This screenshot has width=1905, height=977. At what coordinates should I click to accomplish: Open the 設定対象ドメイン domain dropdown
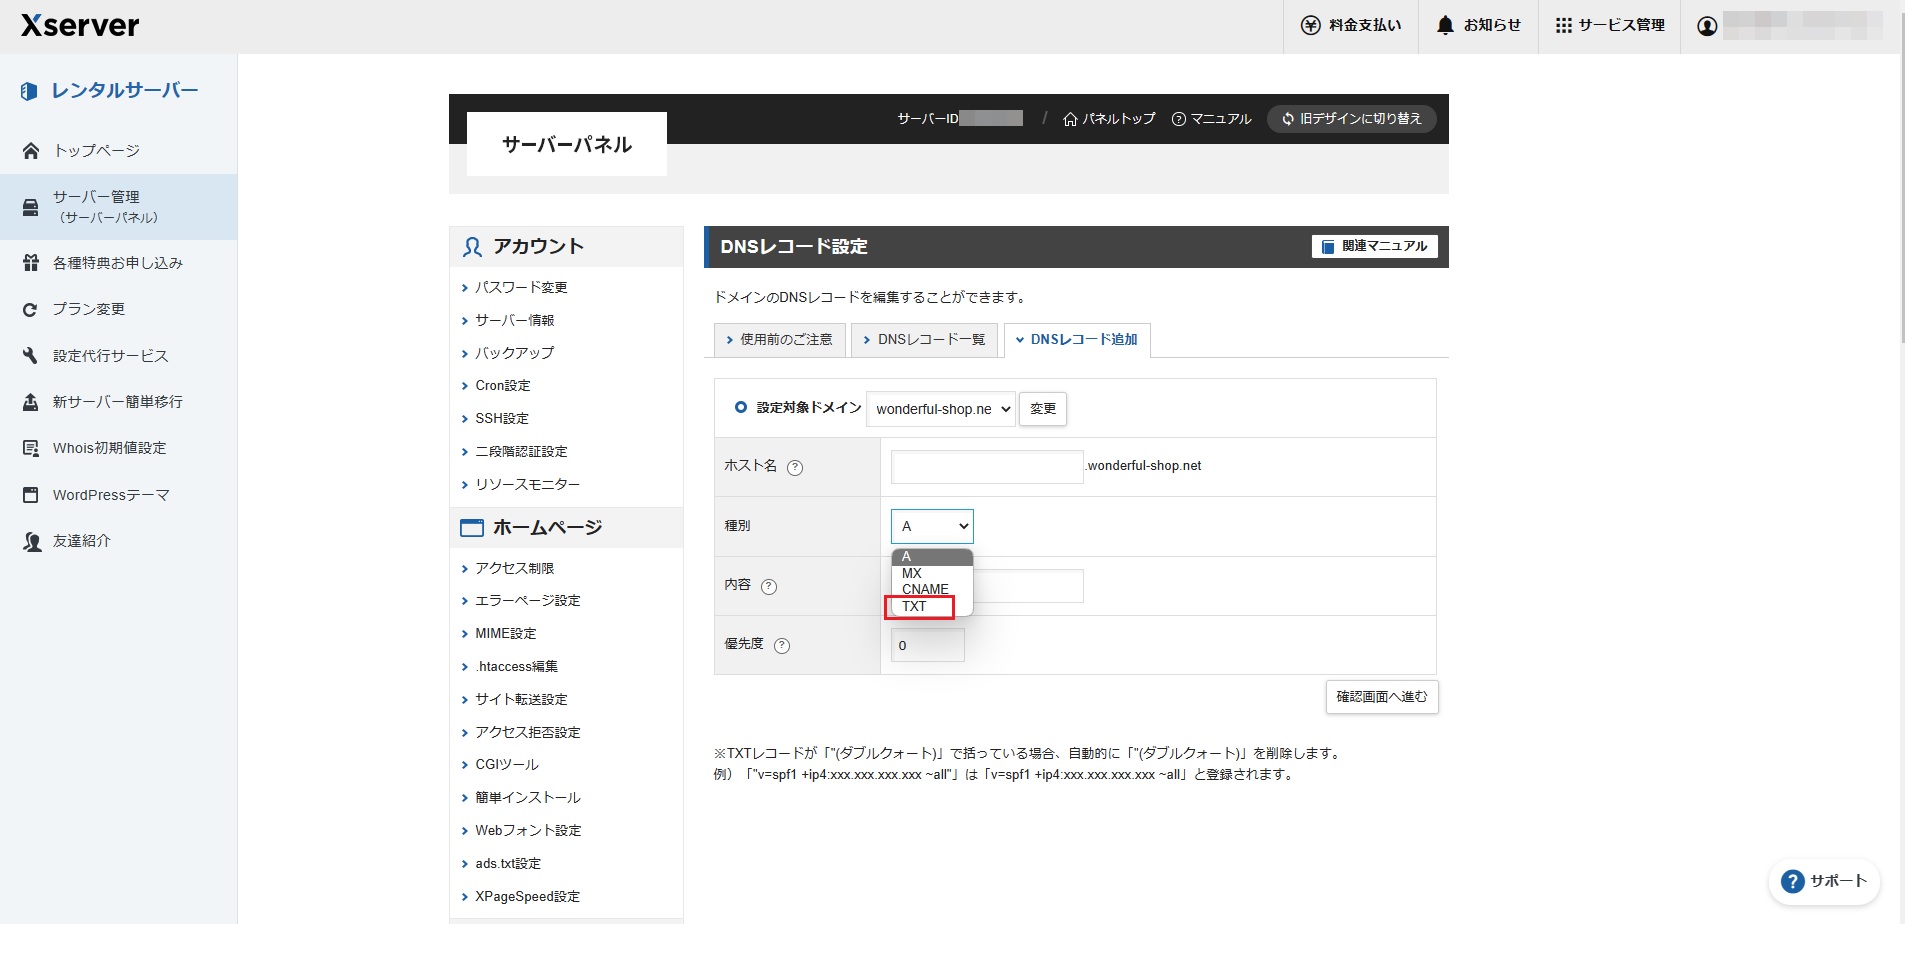coord(940,409)
